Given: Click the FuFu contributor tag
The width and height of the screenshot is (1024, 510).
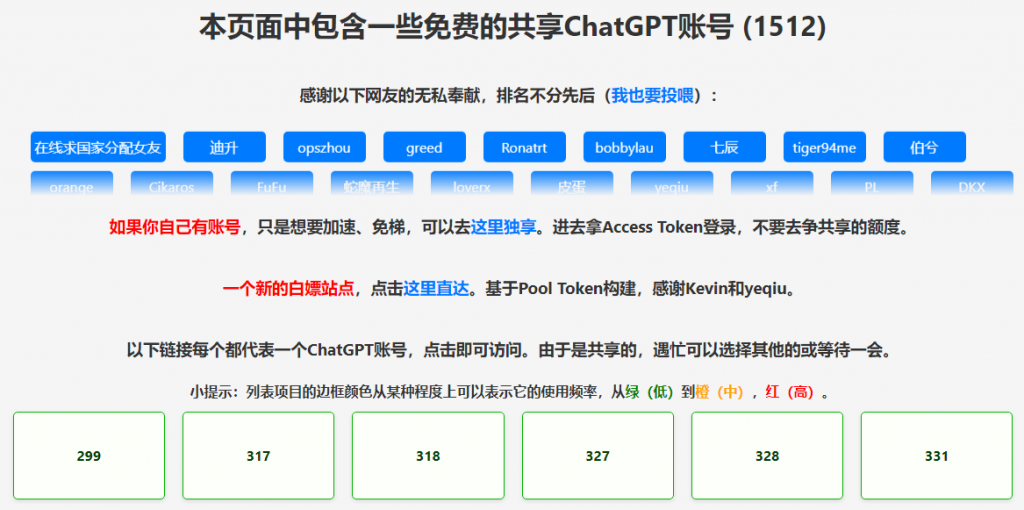Looking at the screenshot, I should pyautogui.click(x=272, y=183).
